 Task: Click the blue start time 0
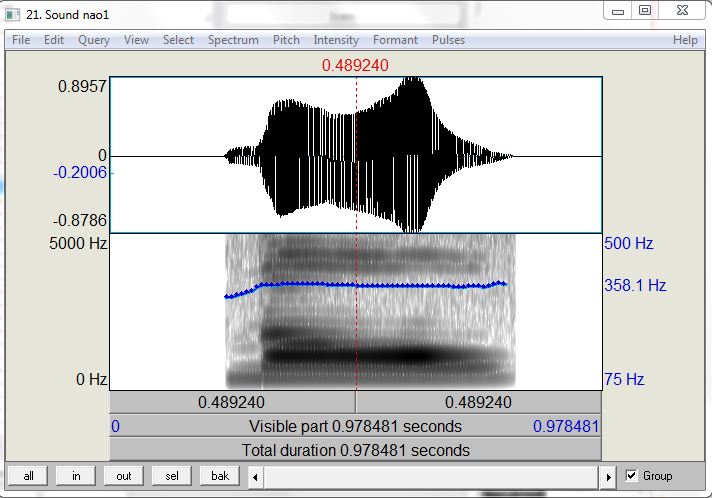[x=116, y=426]
